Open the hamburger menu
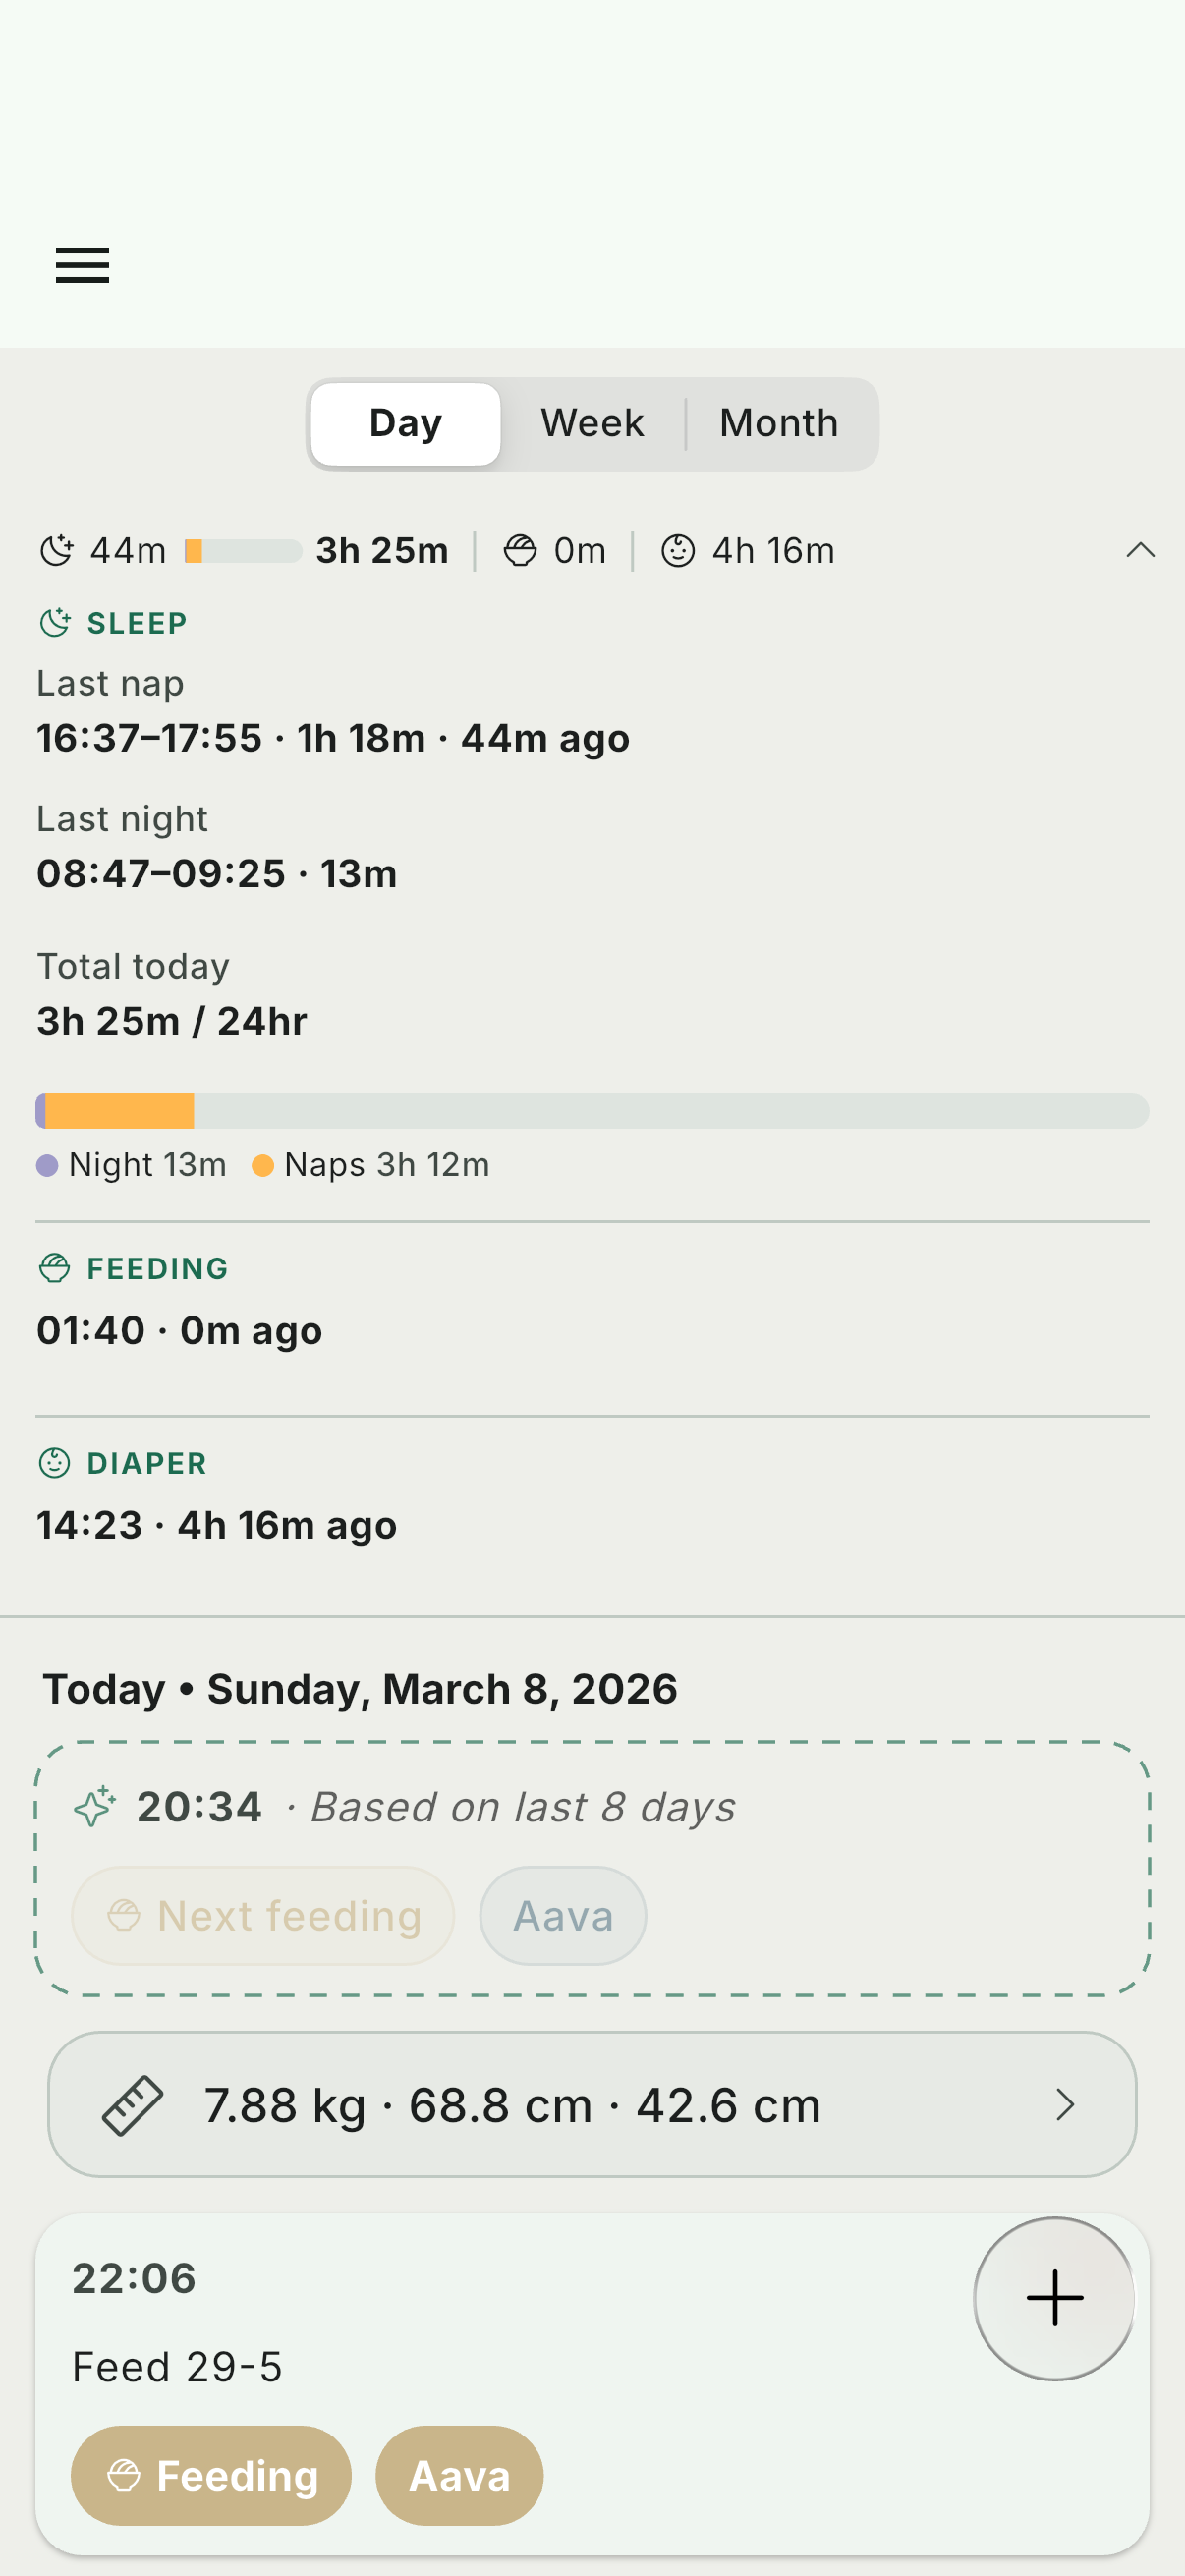Viewport: 1185px width, 2576px height. pyautogui.click(x=82, y=265)
